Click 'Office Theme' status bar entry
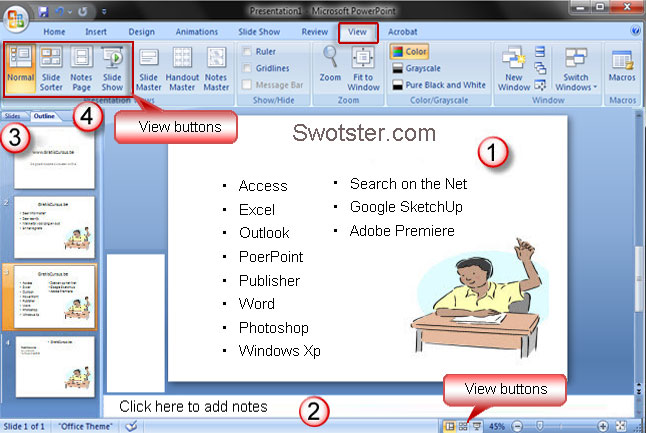The width and height of the screenshot is (646, 433). [85, 426]
